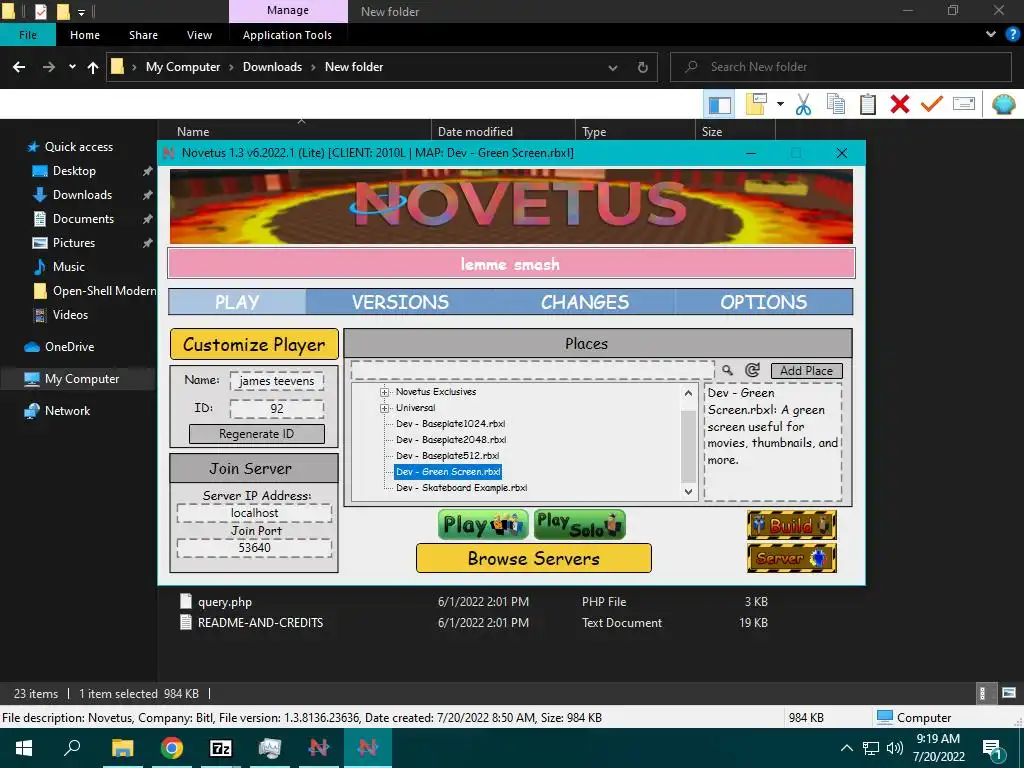1024x768 pixels.
Task: Click Add Place button
Action: (807, 371)
